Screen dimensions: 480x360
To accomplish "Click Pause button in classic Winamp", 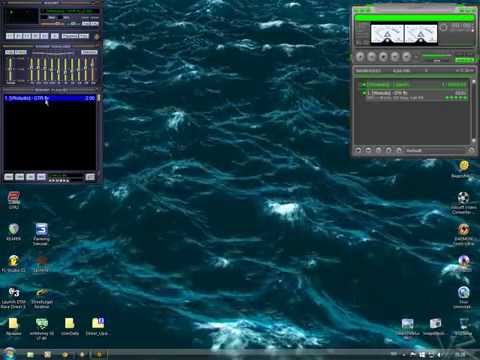I will (x=27, y=36).
